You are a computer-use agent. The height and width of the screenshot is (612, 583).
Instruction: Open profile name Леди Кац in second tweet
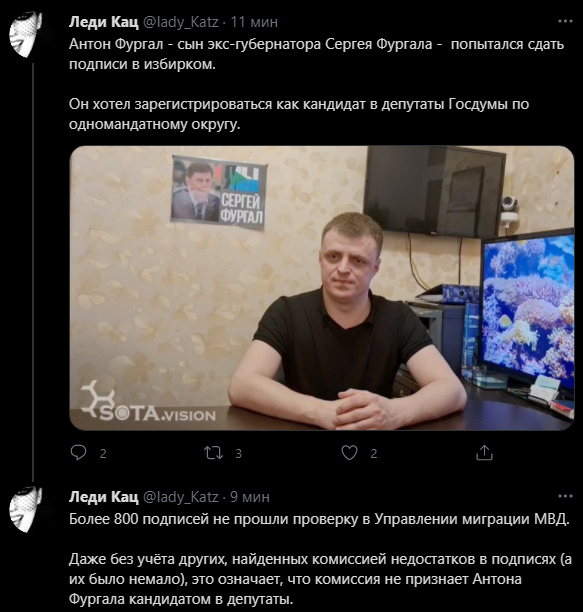coord(104,497)
